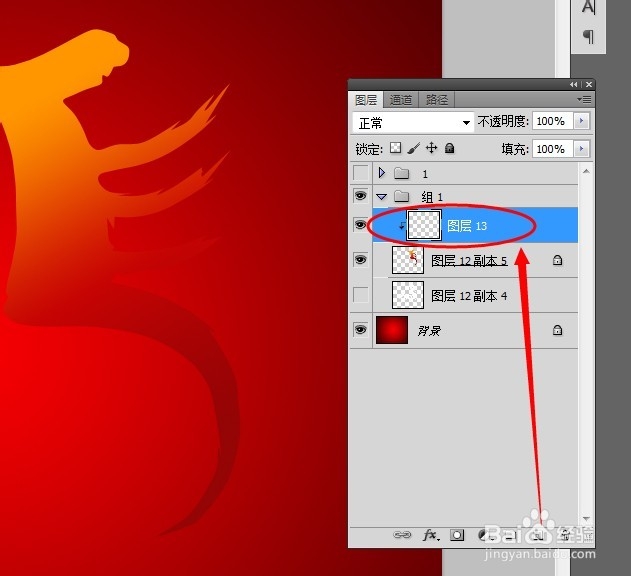
Task: Hide layer 图层 12 副本 5
Action: (361, 260)
